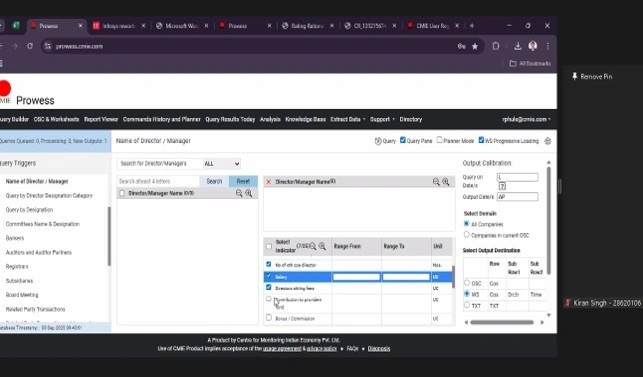Screen dimensions: 643x377
Task: Bookmark this page with the star icon
Action: pyautogui.click(x=475, y=46)
